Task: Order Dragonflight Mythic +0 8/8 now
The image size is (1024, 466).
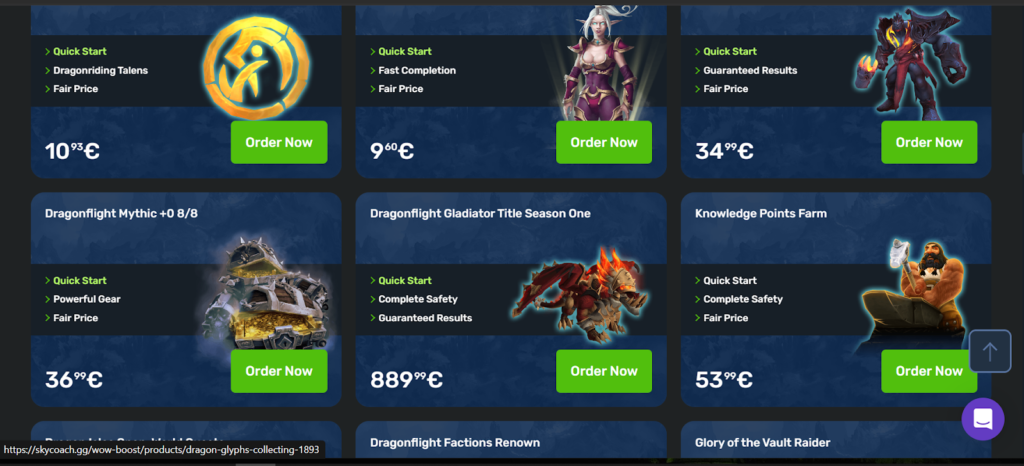Action: 279,371
